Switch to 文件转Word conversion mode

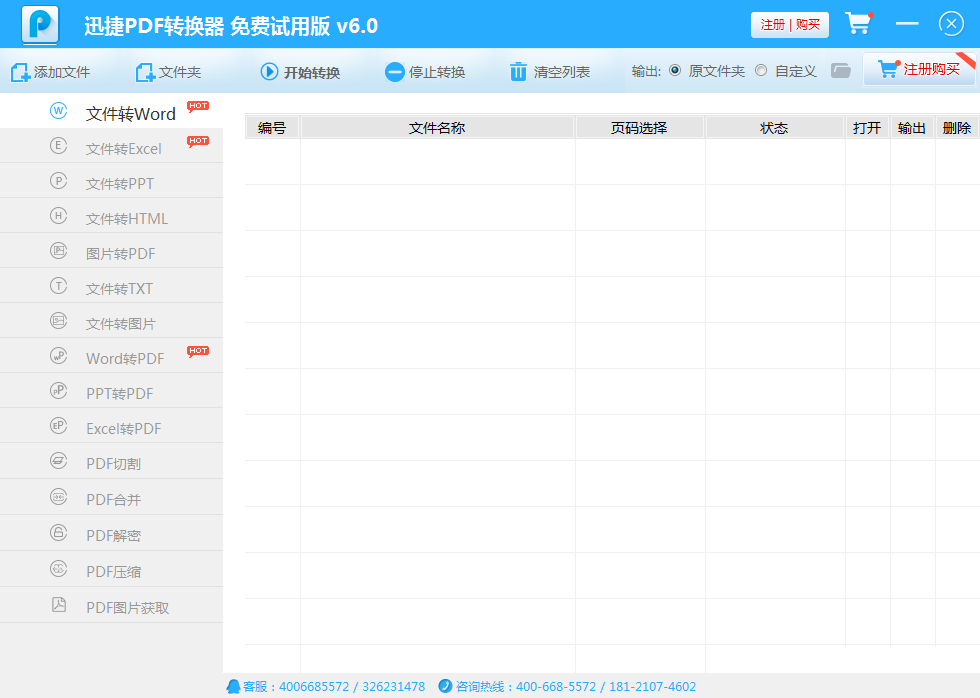pos(130,114)
